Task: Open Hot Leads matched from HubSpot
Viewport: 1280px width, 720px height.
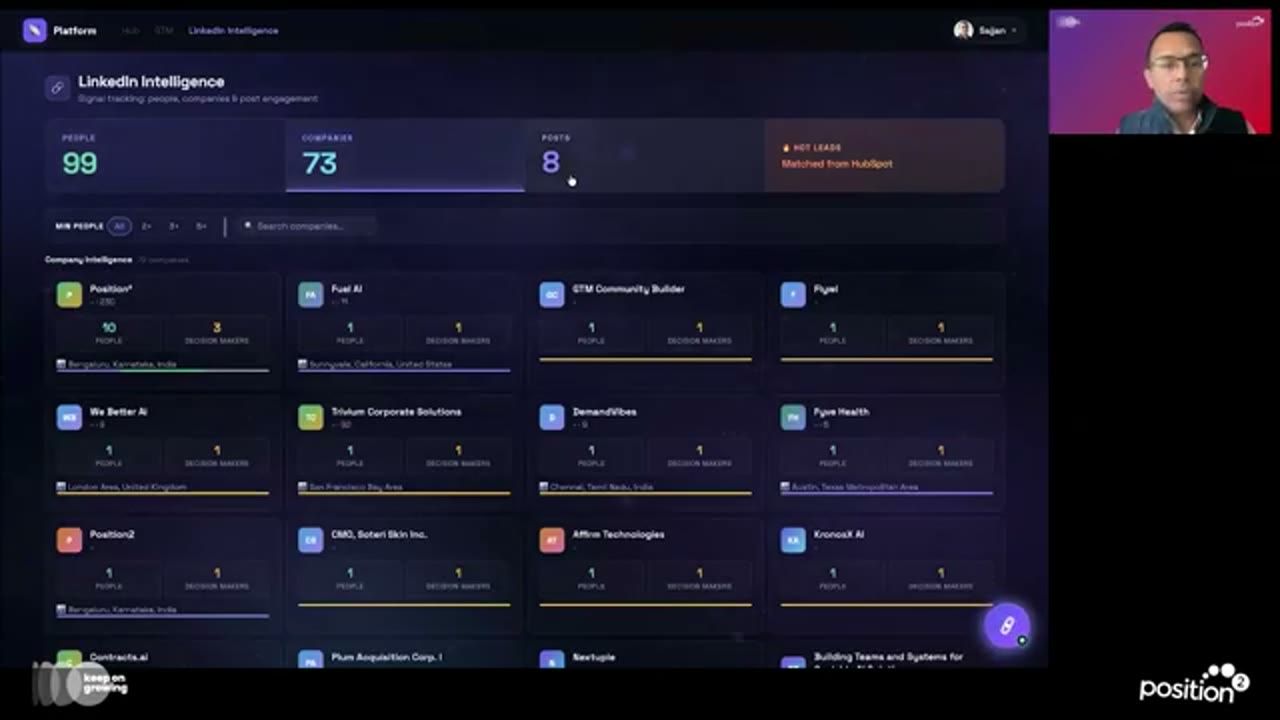Action: pyautogui.click(x=884, y=155)
